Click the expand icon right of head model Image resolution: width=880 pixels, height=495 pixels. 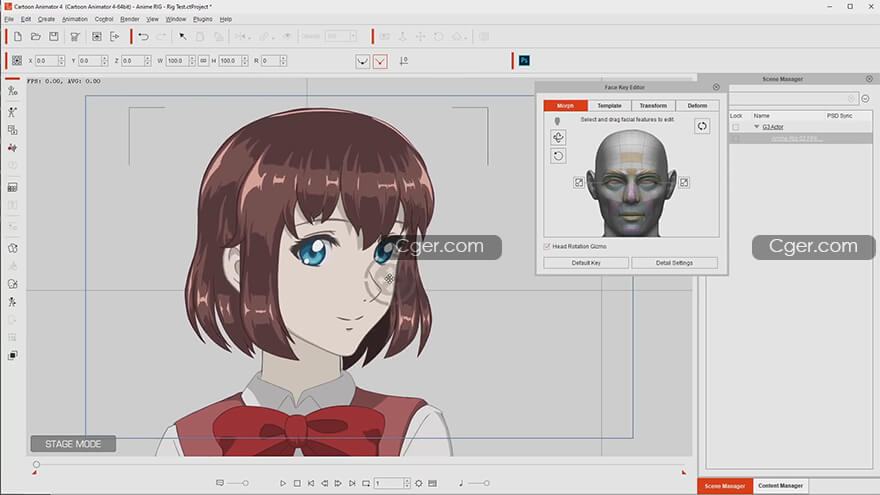click(684, 182)
